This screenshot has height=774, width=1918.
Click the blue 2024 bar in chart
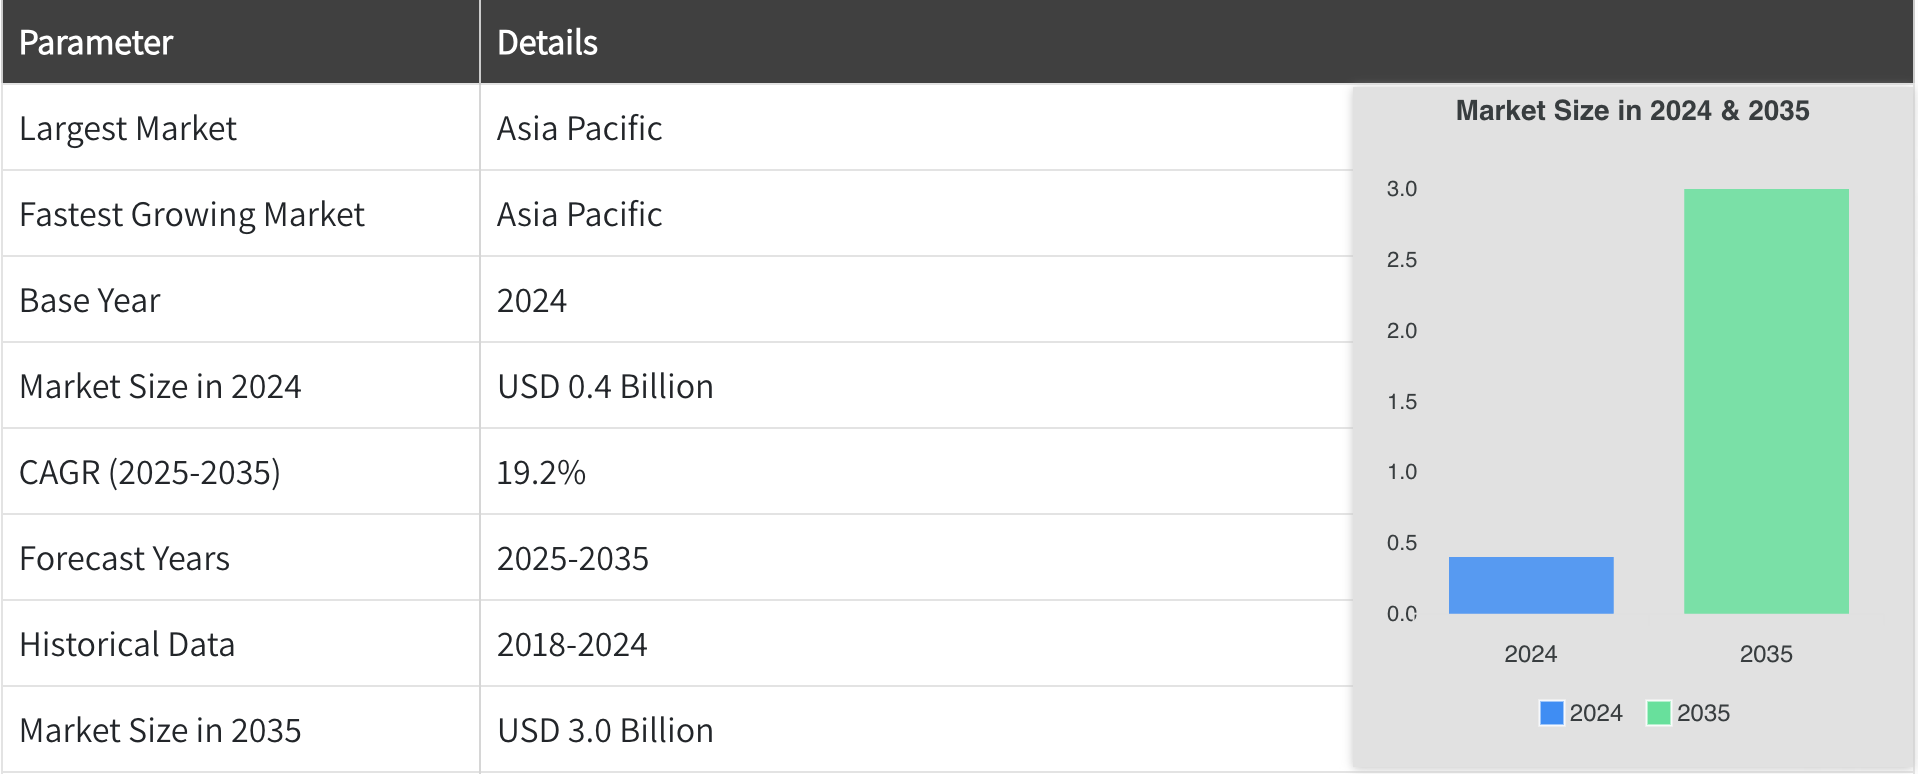1530,585
